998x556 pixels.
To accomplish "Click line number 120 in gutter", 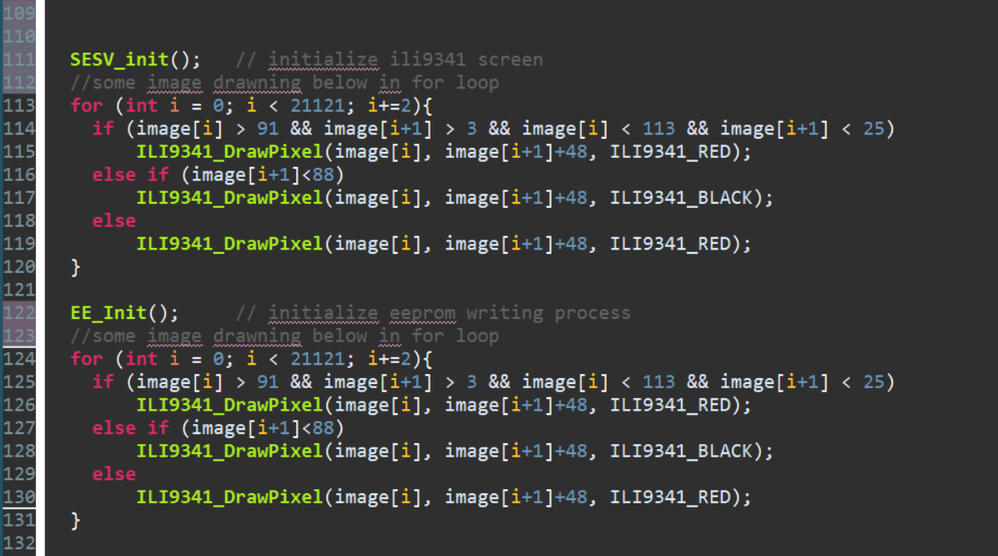I will [x=18, y=267].
